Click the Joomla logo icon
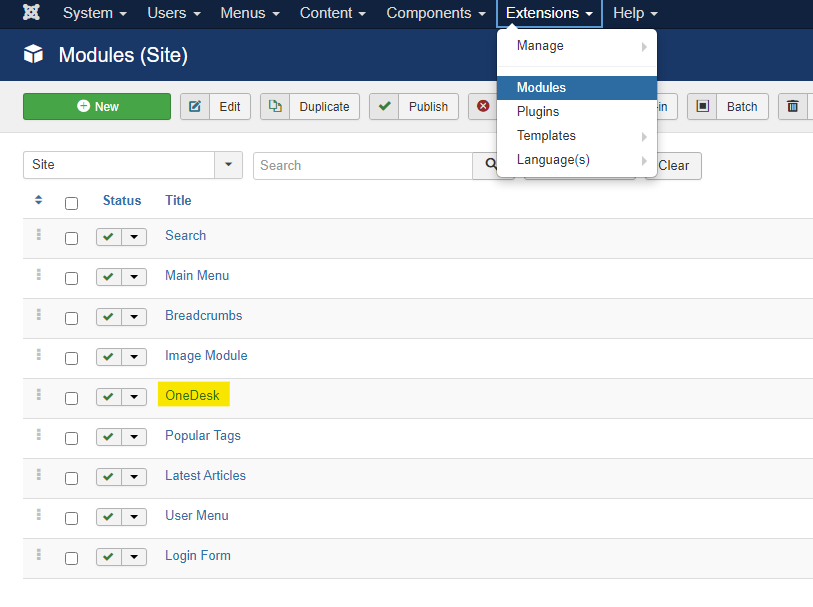This screenshot has width=813, height=607. (x=32, y=14)
